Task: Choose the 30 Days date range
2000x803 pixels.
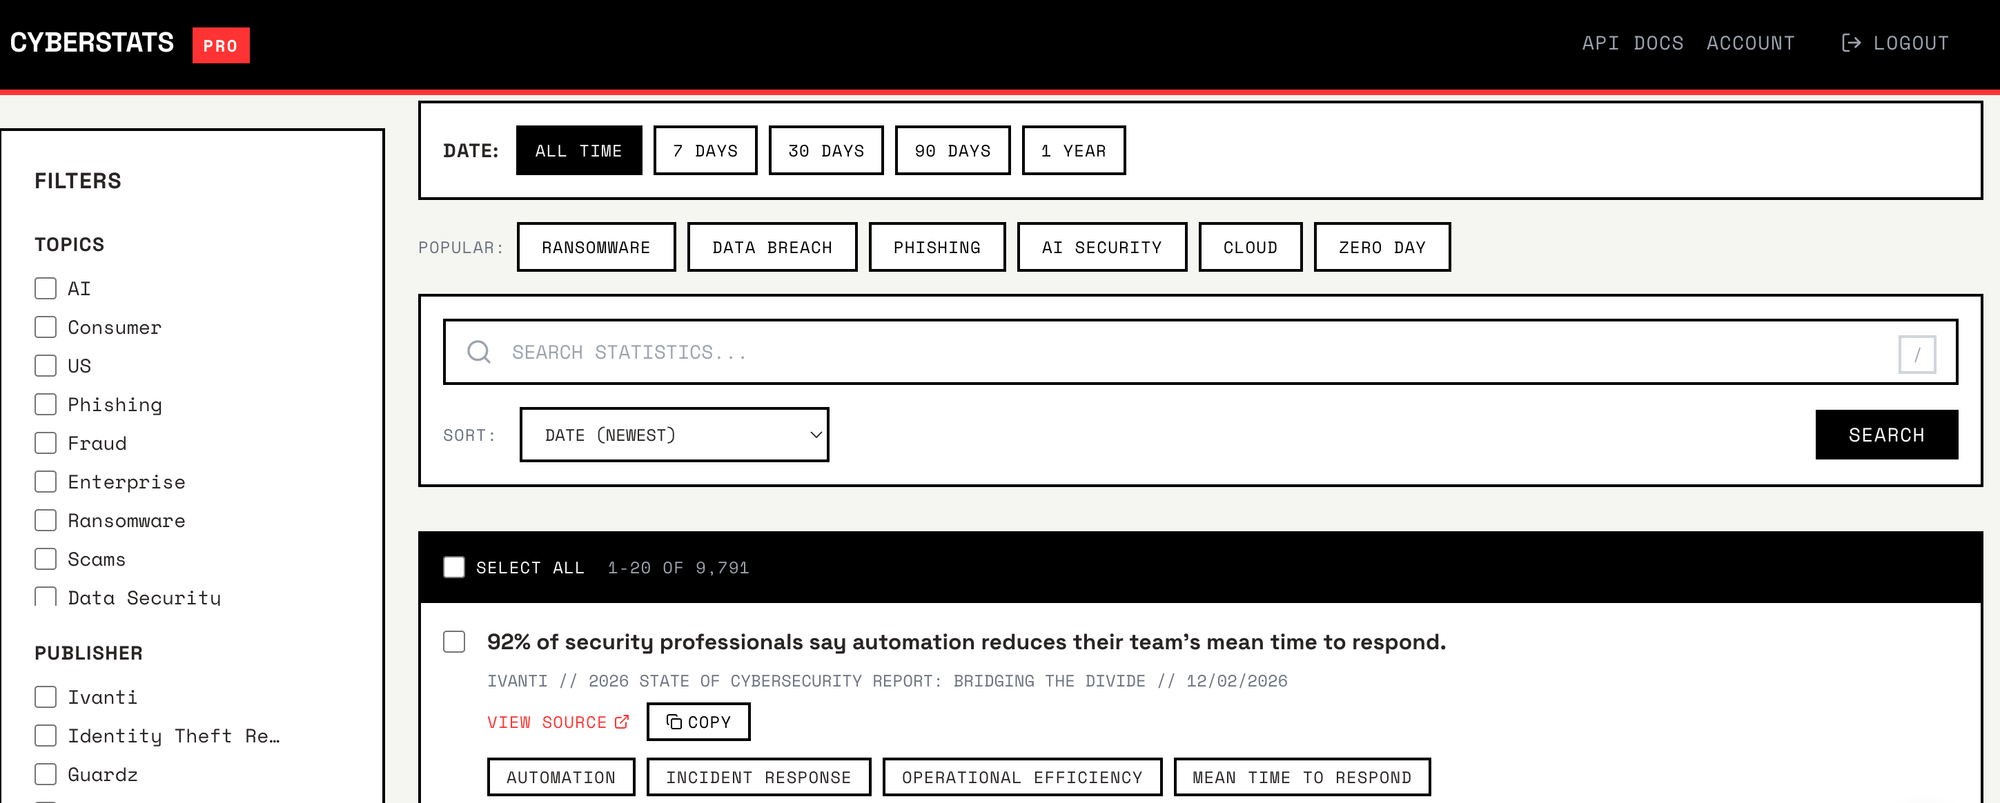Action: [x=826, y=150]
